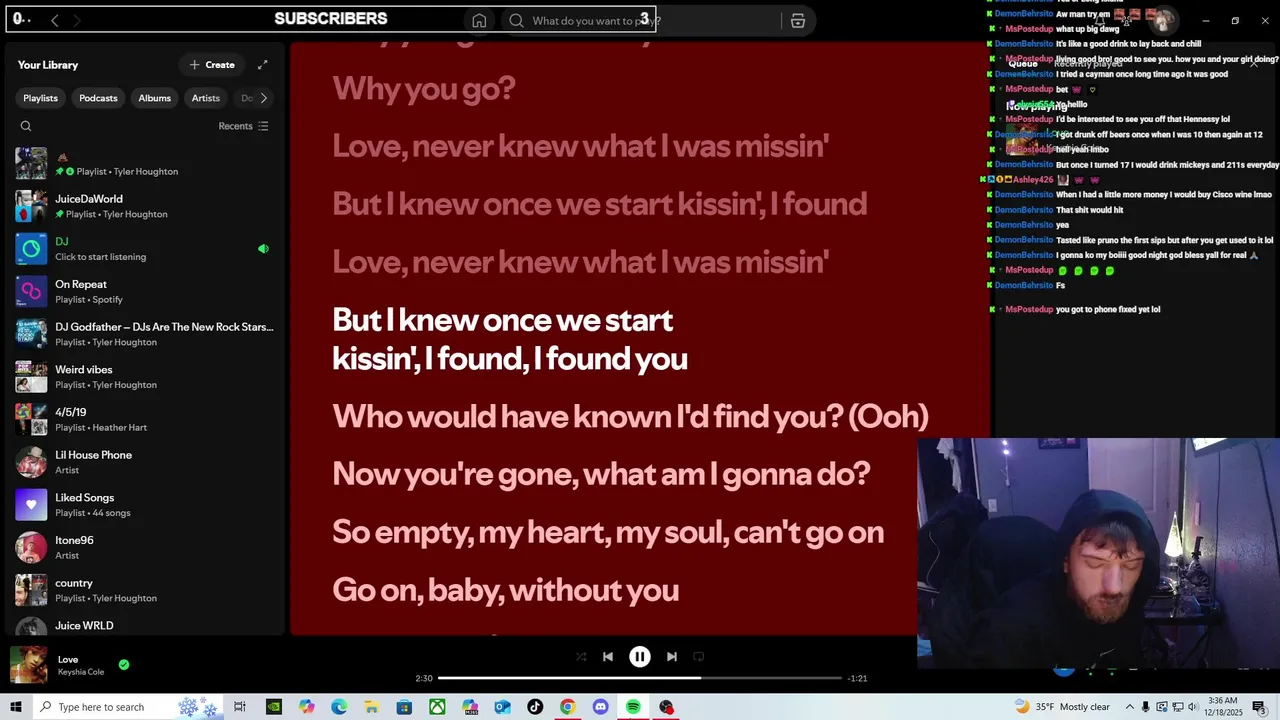The height and width of the screenshot is (720, 1280).
Task: Click the Spotify taskbar icon
Action: pos(633,707)
